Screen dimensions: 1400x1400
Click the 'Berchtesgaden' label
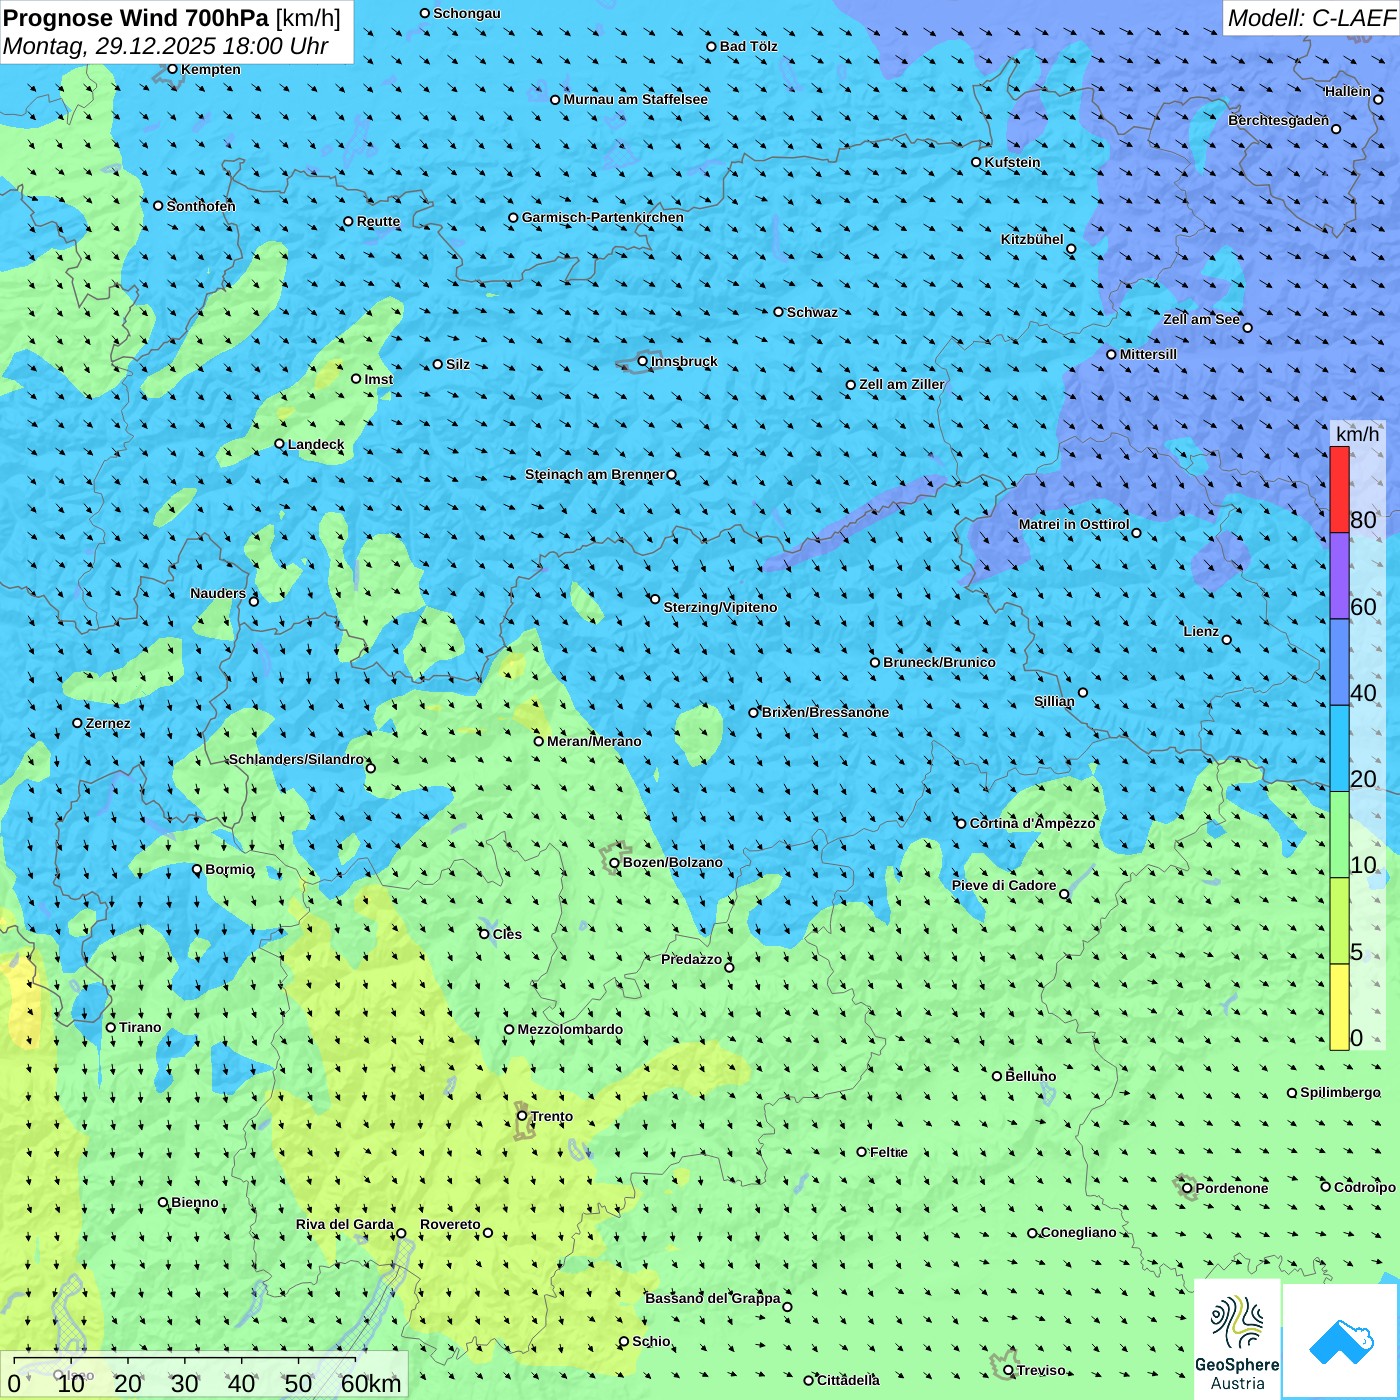coord(1279,120)
